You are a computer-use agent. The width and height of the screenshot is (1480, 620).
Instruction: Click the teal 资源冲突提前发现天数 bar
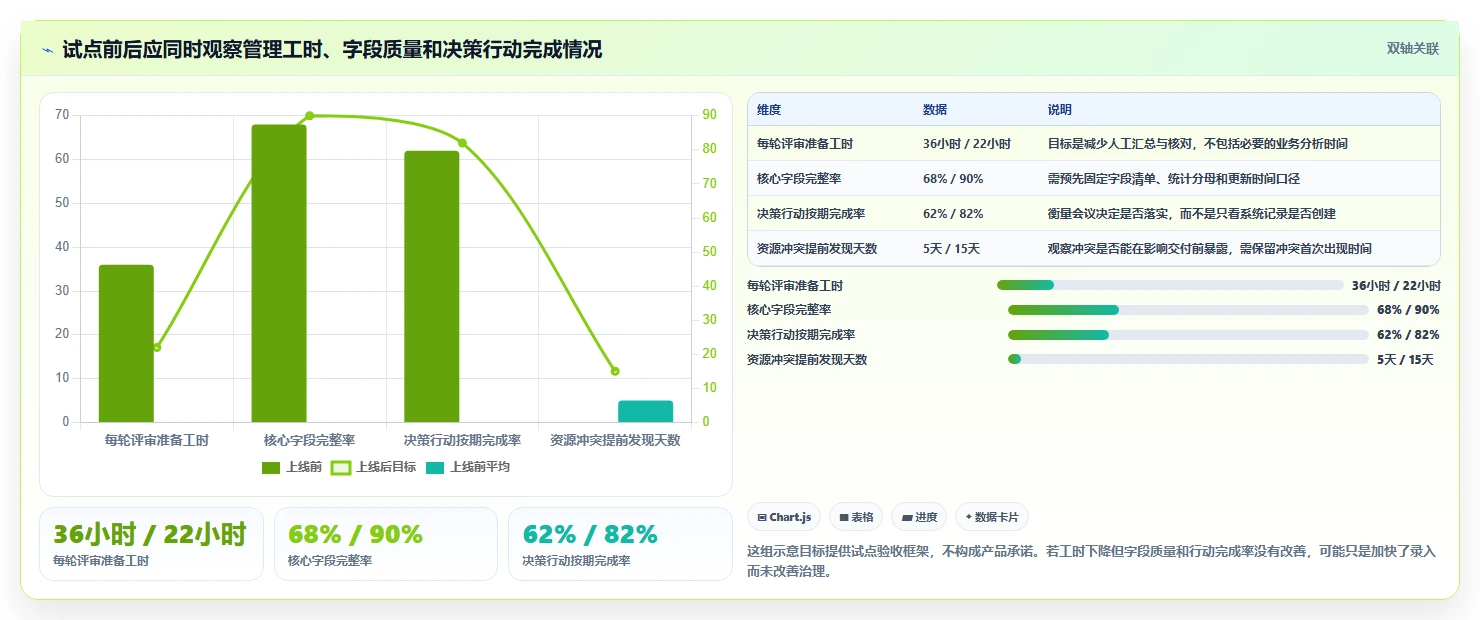click(645, 411)
